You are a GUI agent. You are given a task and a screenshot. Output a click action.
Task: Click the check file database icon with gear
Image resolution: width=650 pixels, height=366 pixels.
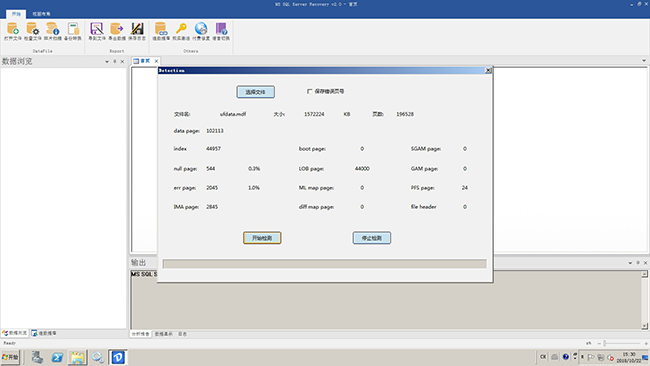[33, 29]
